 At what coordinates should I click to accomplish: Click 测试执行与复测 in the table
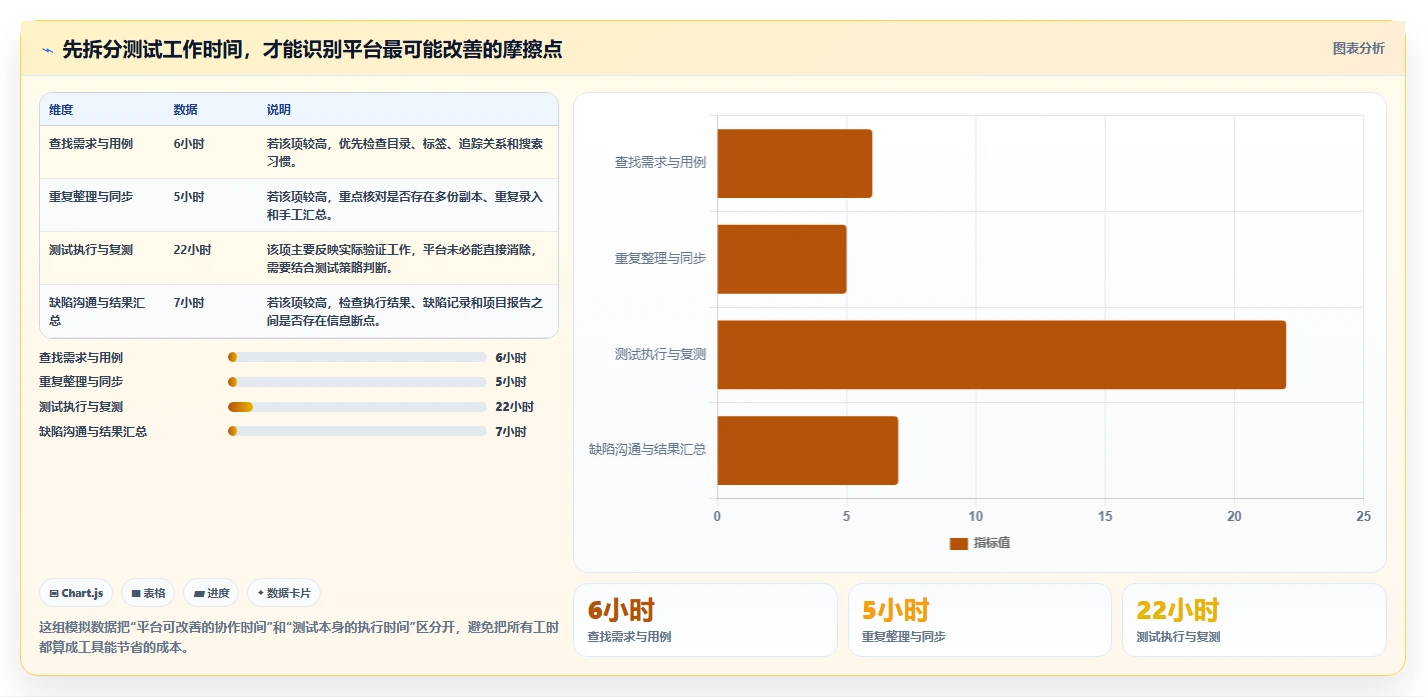(91, 250)
